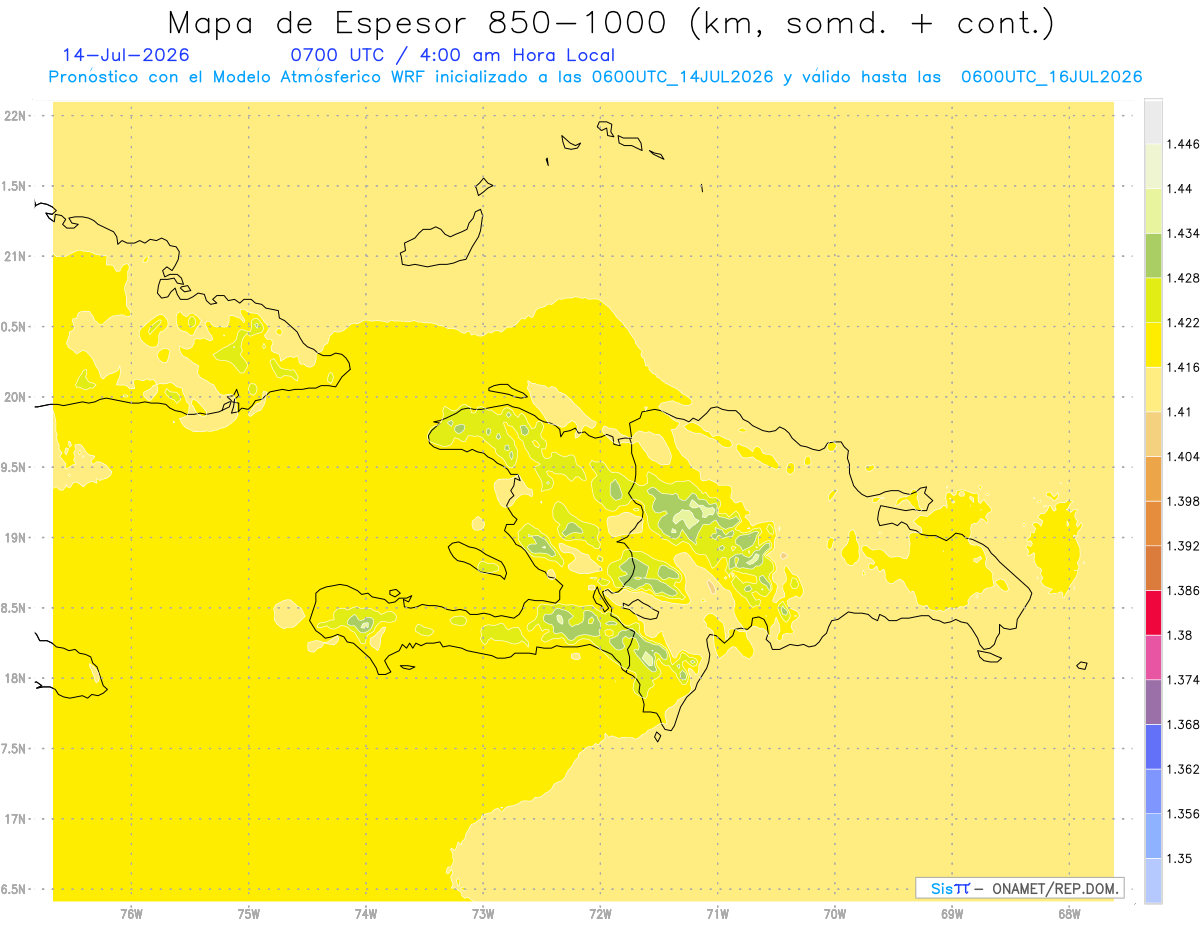Click the pink legend swatch between 1.374 and 1.38

(x=1153, y=657)
